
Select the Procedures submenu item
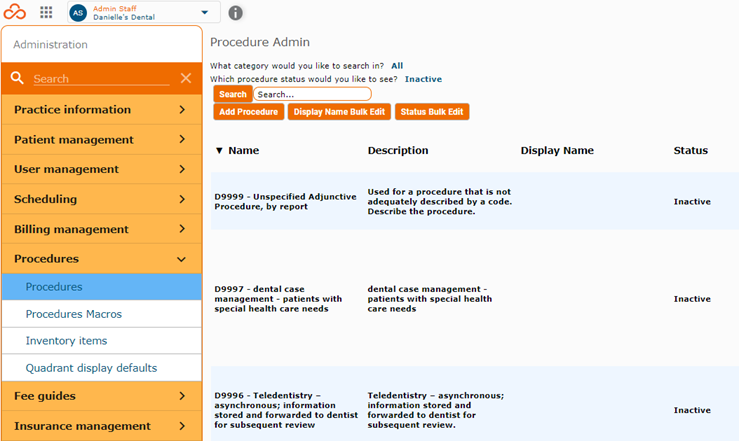tap(102, 286)
